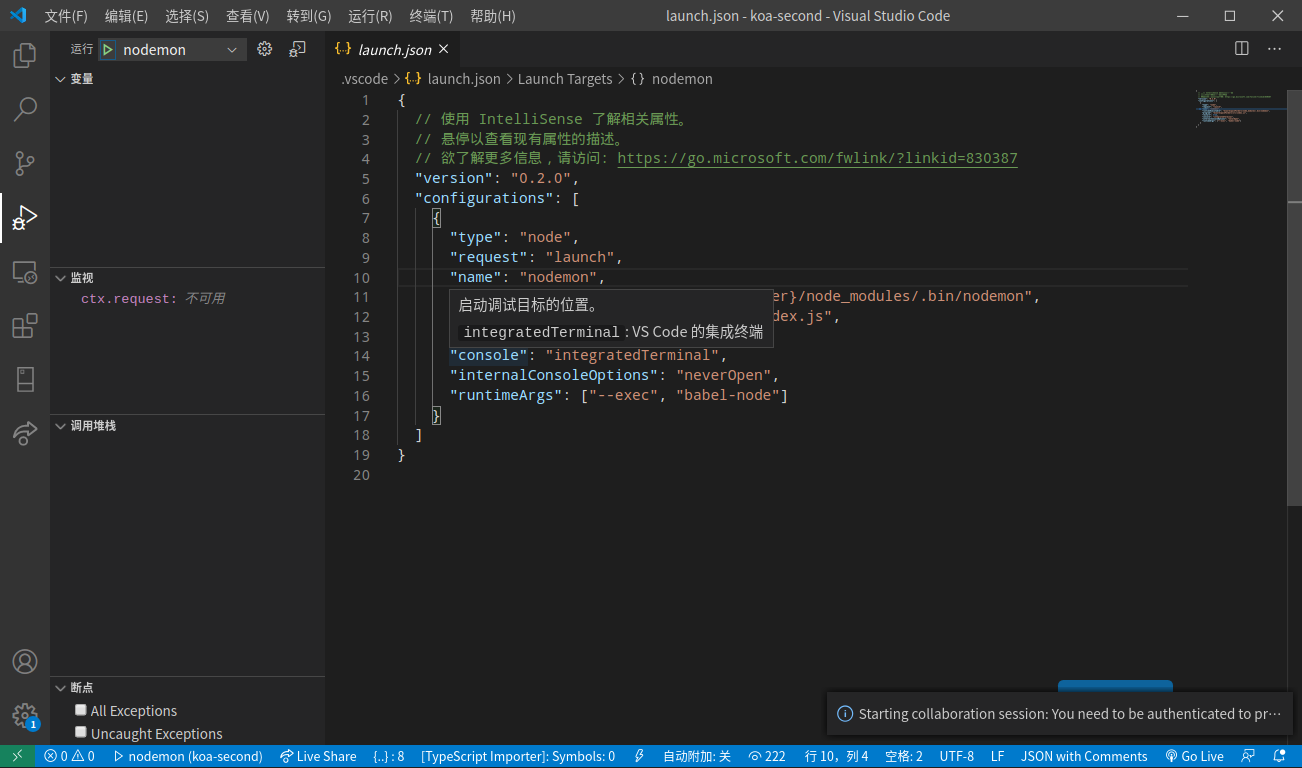The height and width of the screenshot is (768, 1302).
Task: Open the Run and Debug view
Action: coord(25,217)
